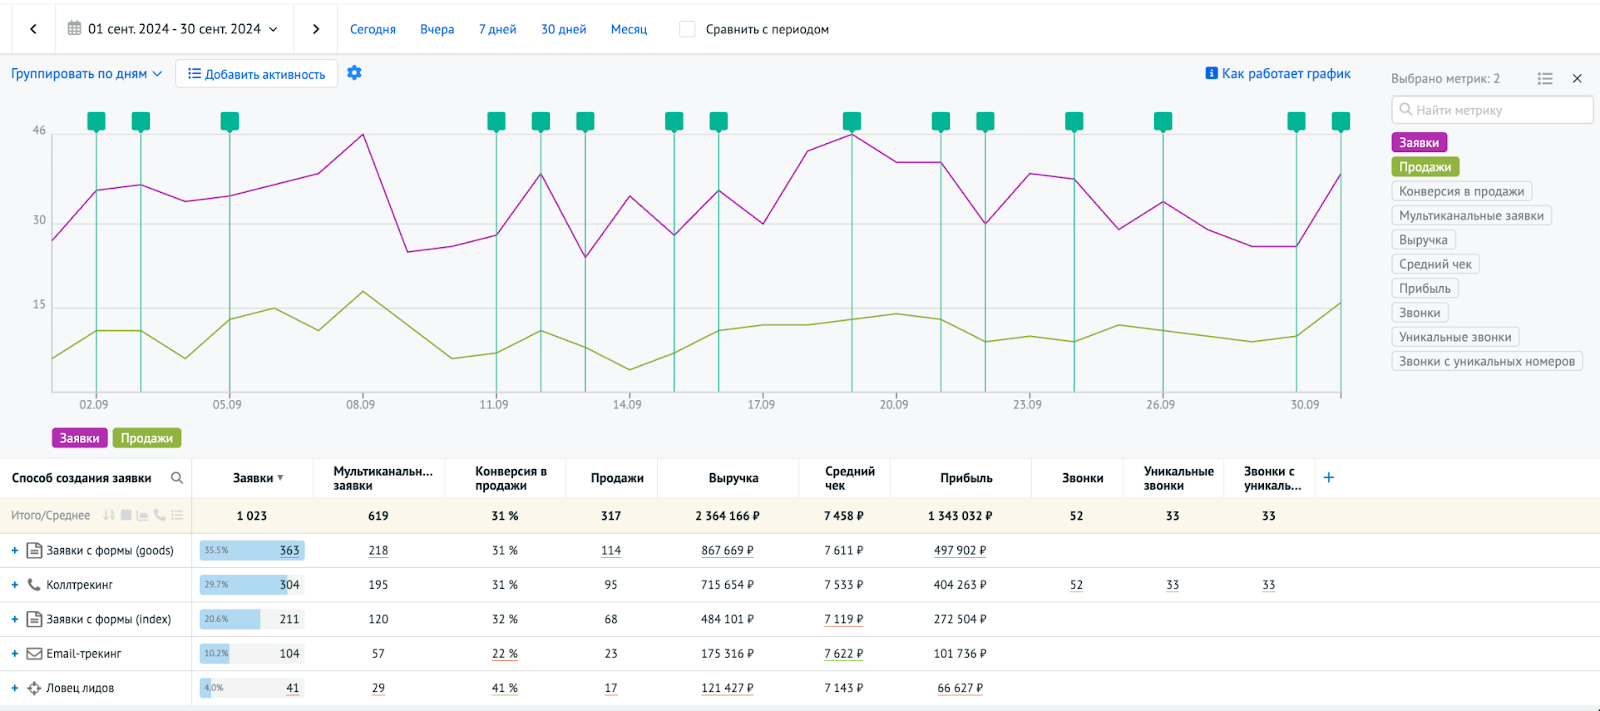
Task: Open the 'Группировать по дням' dropdown
Action: pos(86,74)
